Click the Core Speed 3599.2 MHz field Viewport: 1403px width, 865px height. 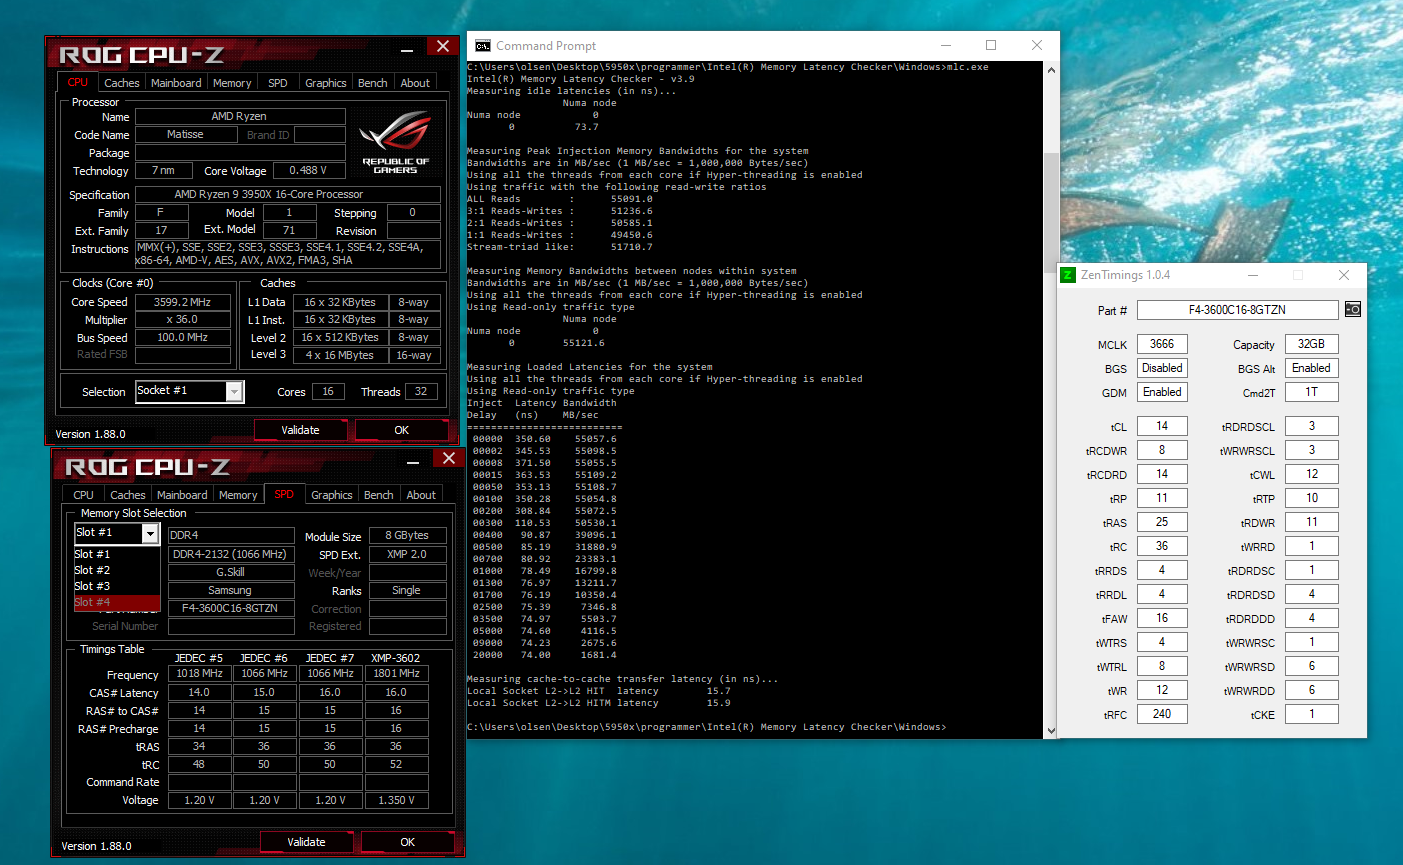coord(182,302)
